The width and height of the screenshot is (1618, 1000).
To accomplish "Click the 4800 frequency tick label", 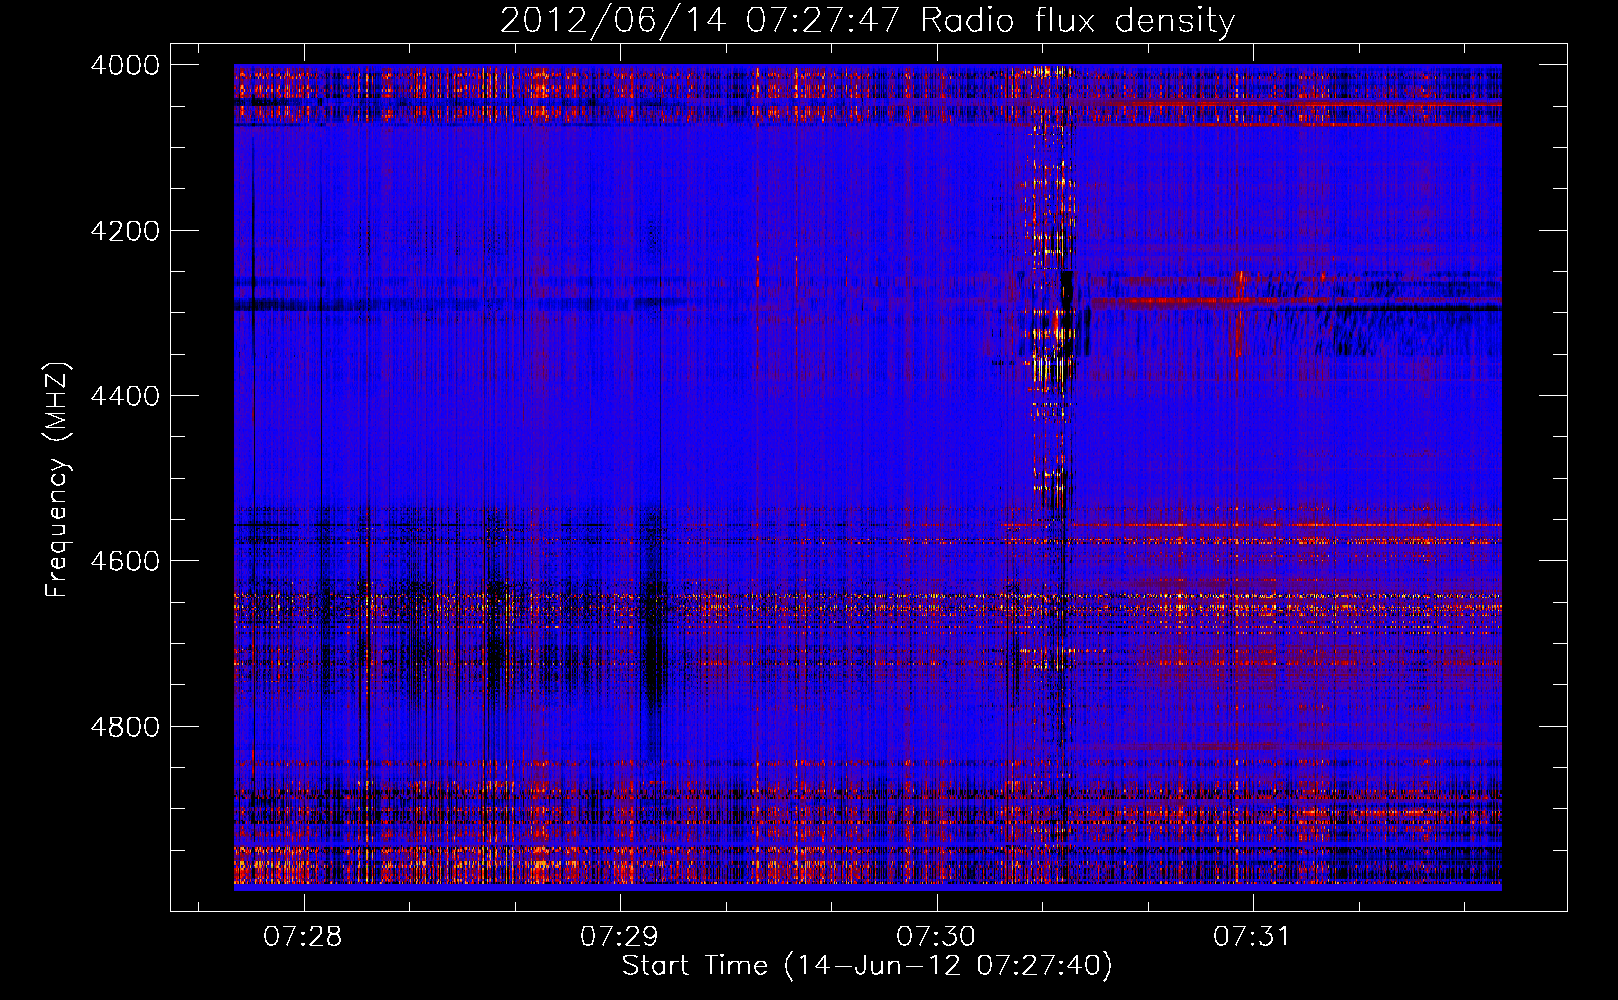I will point(125,727).
